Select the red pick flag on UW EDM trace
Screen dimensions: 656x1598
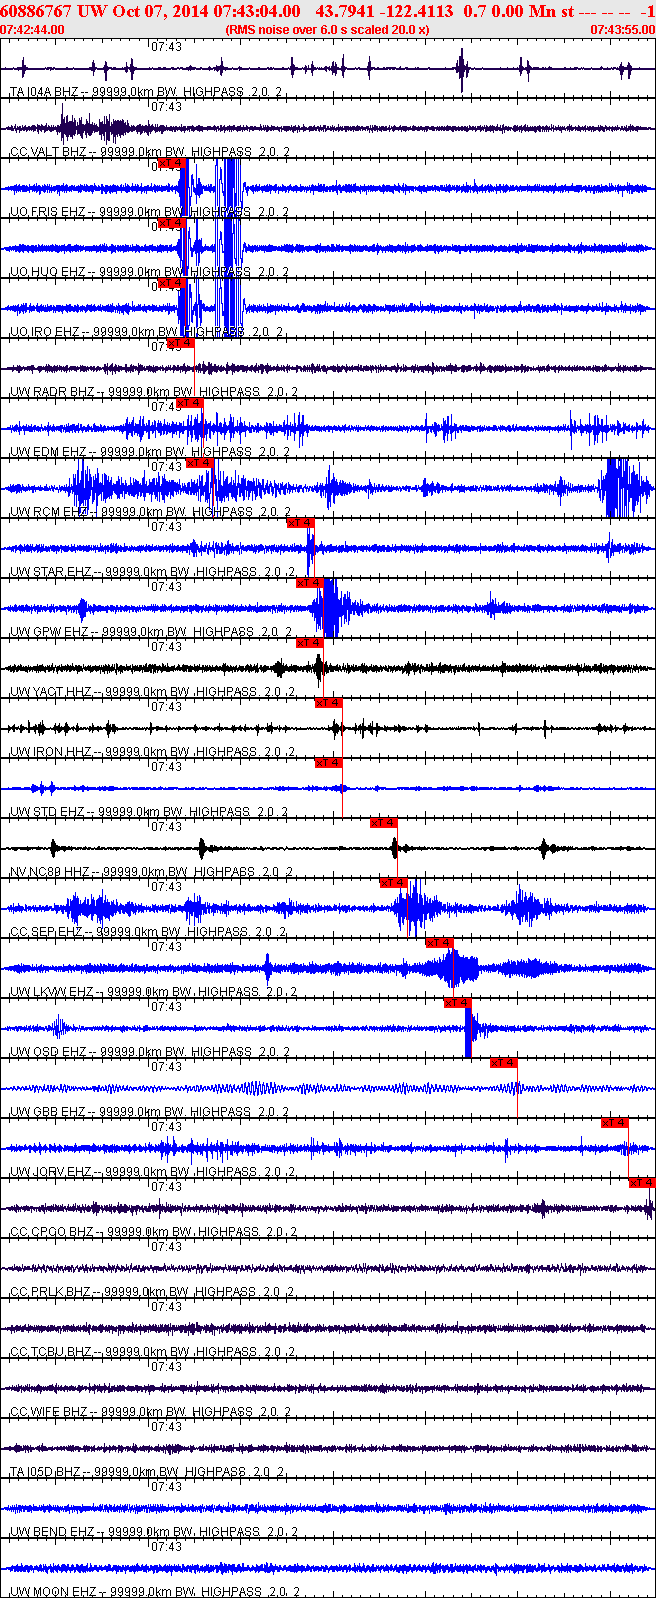190,403
